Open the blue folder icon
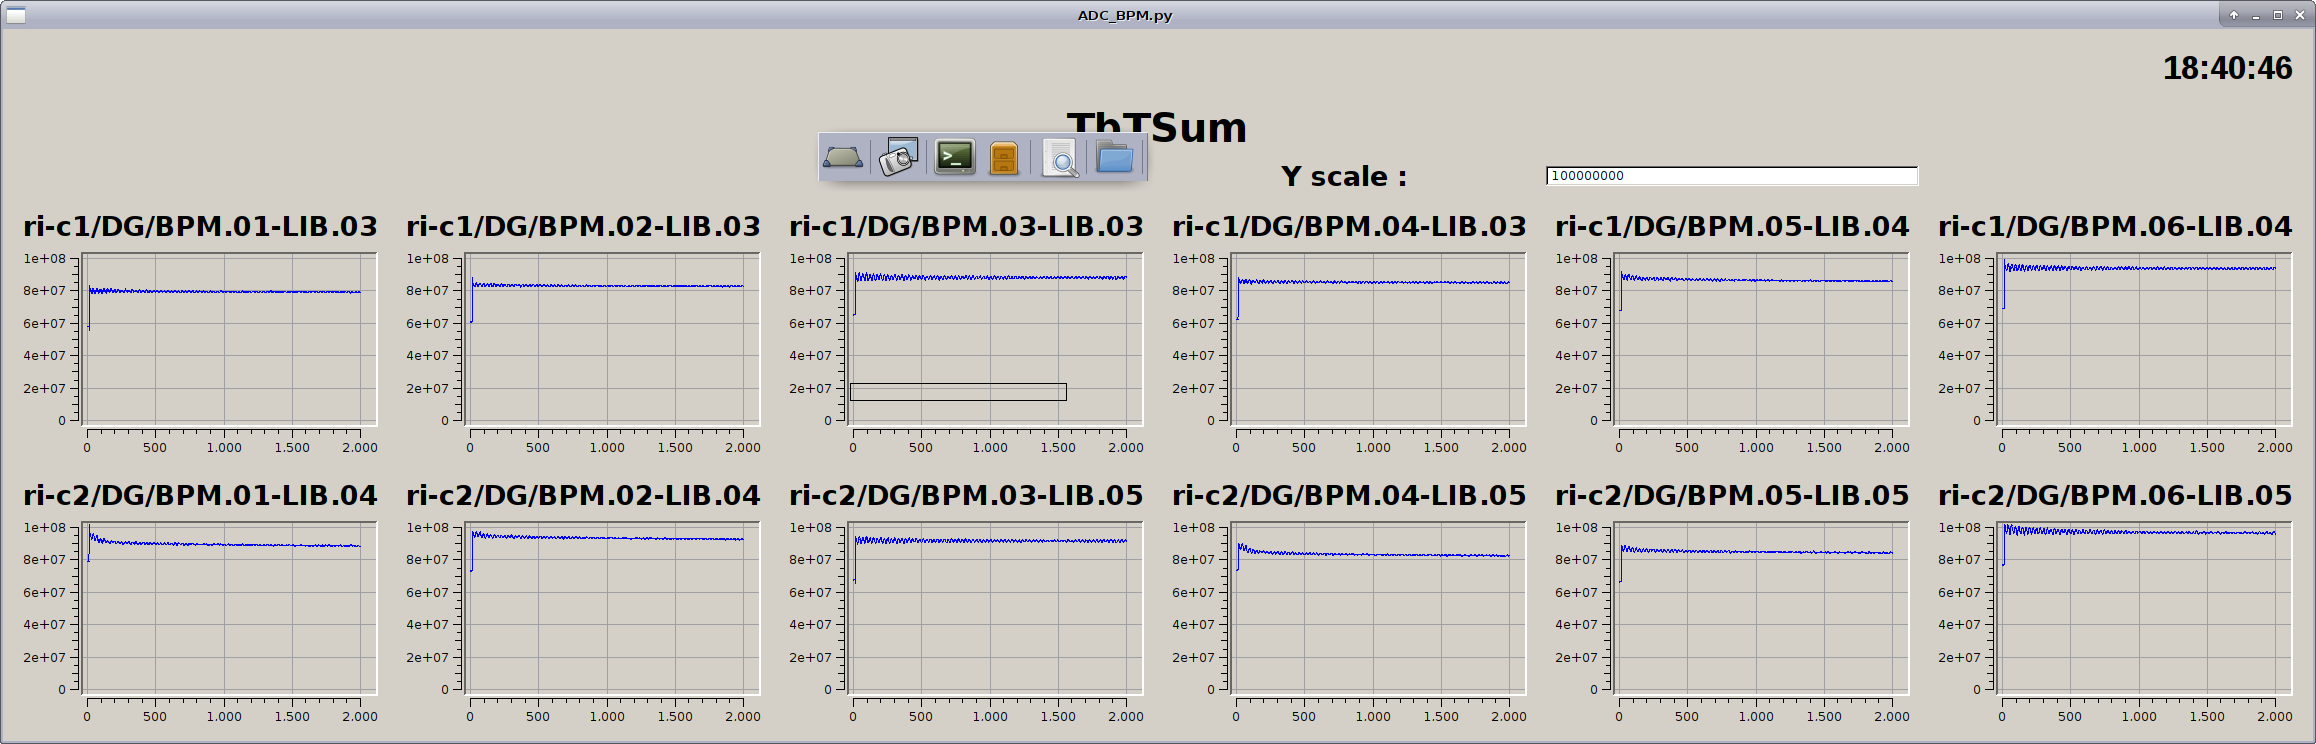The height and width of the screenshot is (744, 2316). pyautogui.click(x=1114, y=157)
